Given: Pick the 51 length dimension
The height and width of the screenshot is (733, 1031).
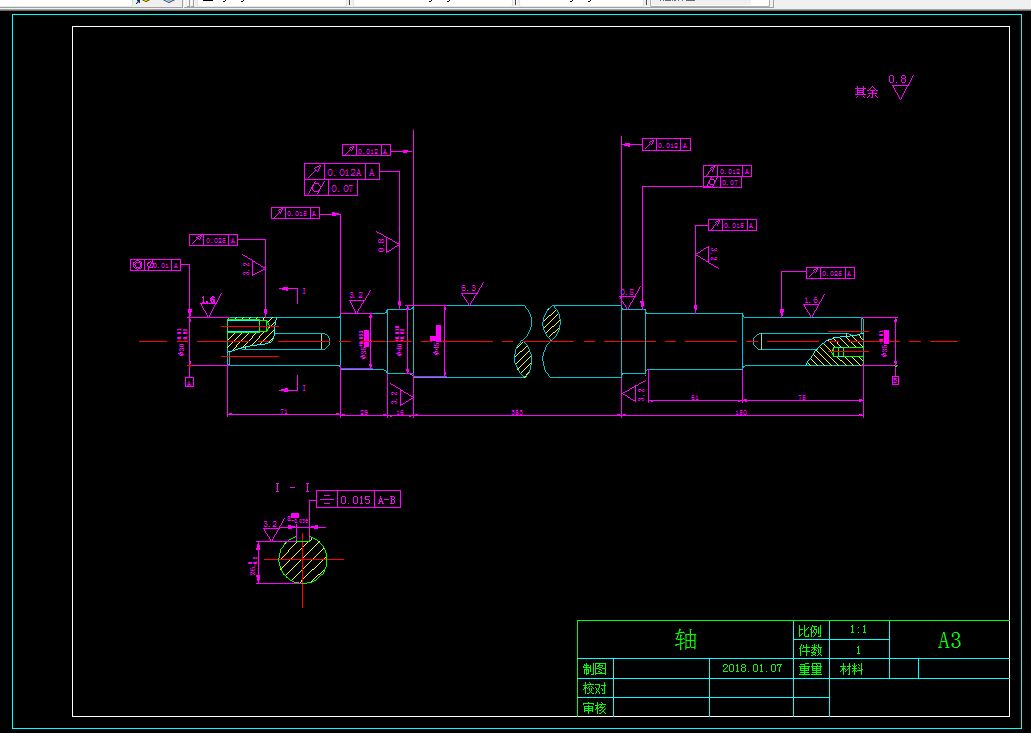Looking at the screenshot, I should pos(695,398).
